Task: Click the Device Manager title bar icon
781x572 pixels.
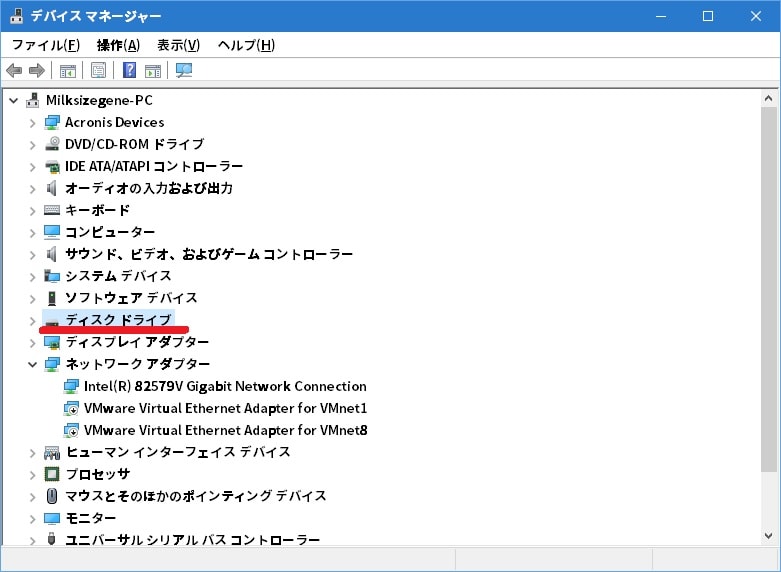Action: pos(16,15)
